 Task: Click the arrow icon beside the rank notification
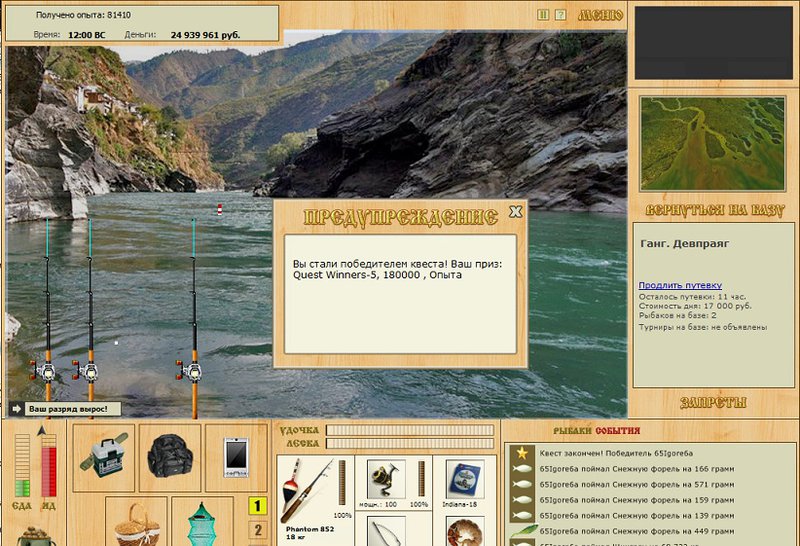coord(16,409)
